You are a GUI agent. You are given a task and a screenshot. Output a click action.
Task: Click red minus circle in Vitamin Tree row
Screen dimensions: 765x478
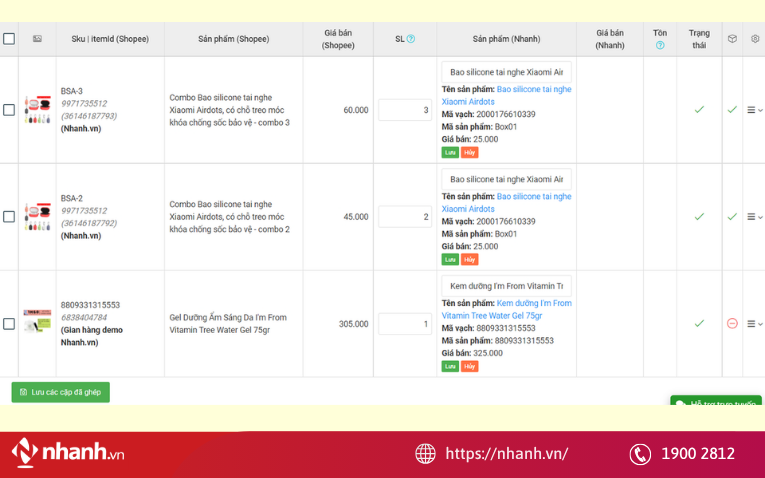point(732,323)
